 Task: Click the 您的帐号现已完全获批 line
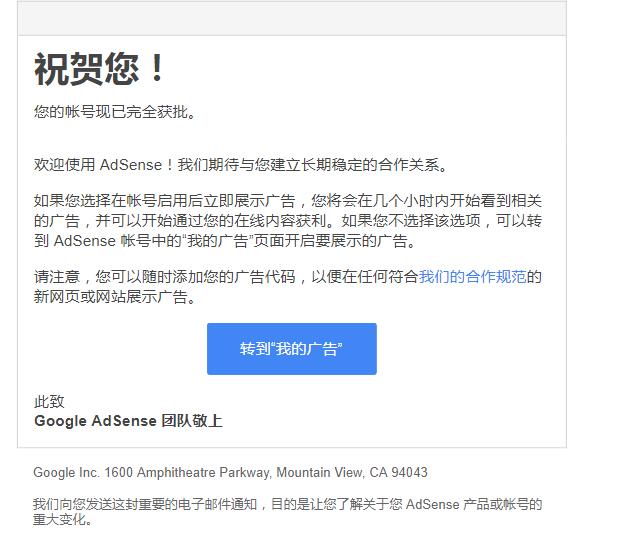[x=115, y=112]
